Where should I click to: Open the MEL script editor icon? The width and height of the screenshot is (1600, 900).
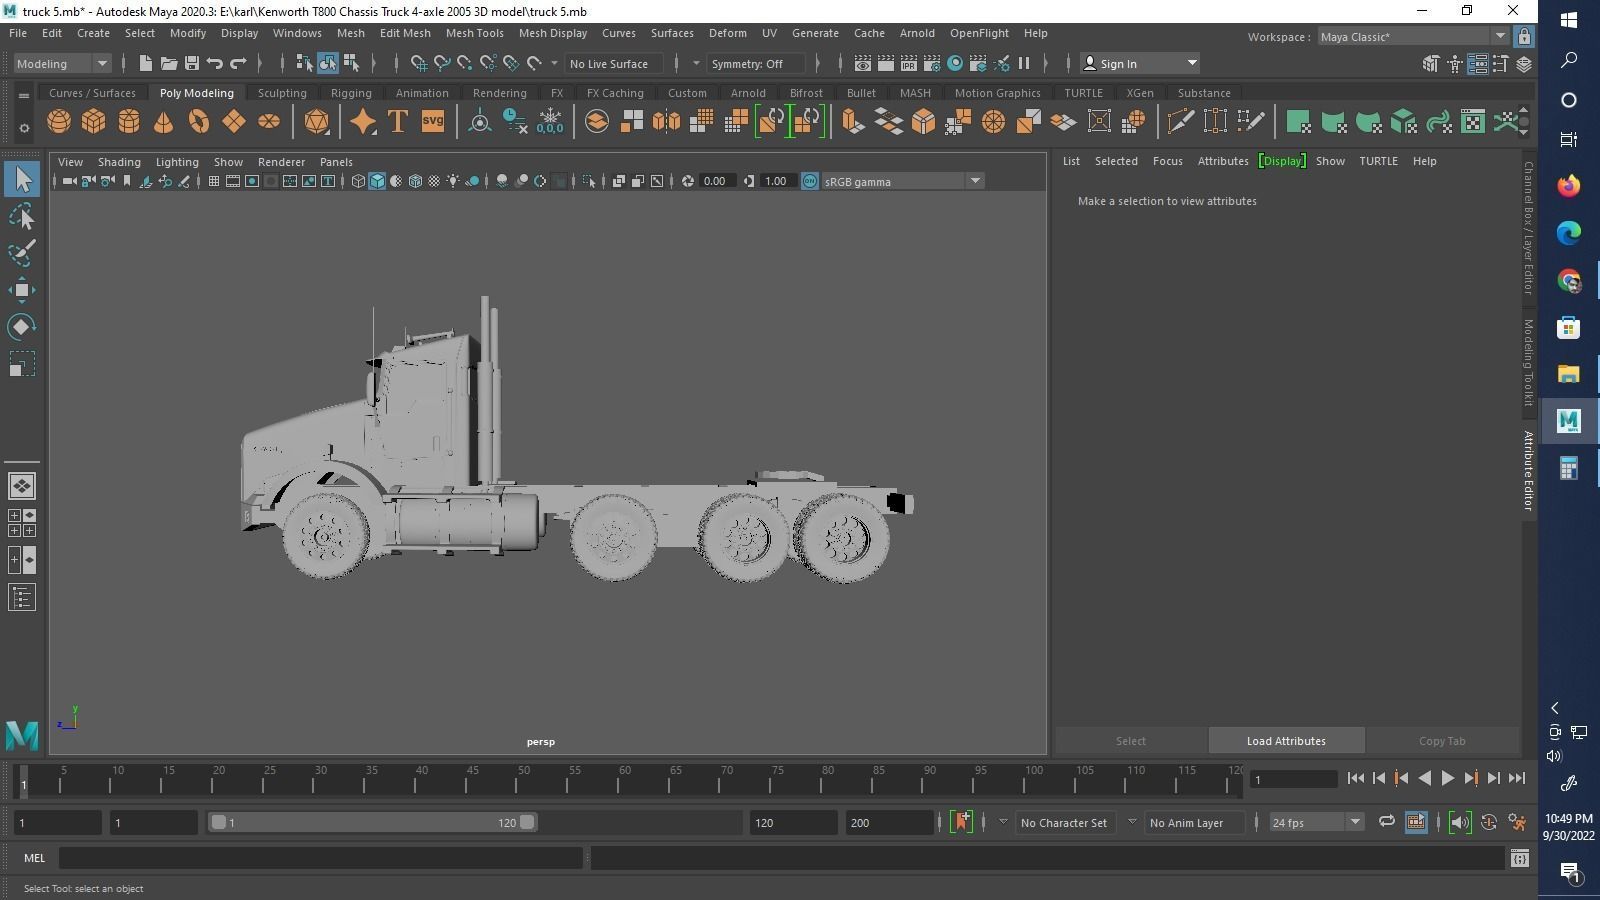click(1519, 858)
